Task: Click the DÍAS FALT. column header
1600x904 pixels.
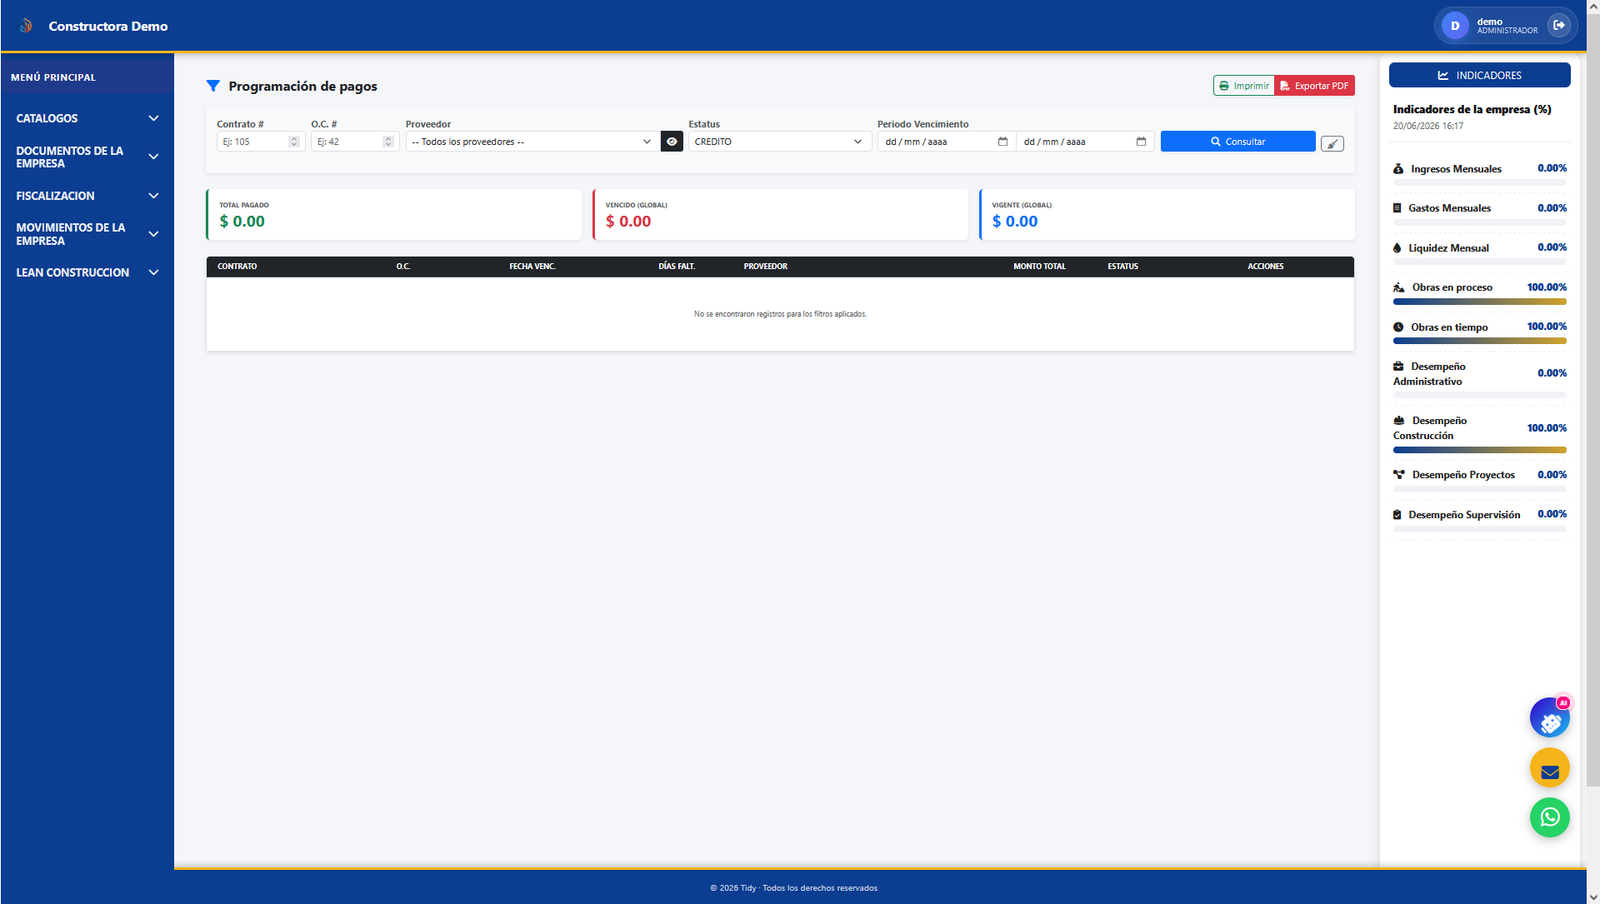Action: pyautogui.click(x=677, y=266)
